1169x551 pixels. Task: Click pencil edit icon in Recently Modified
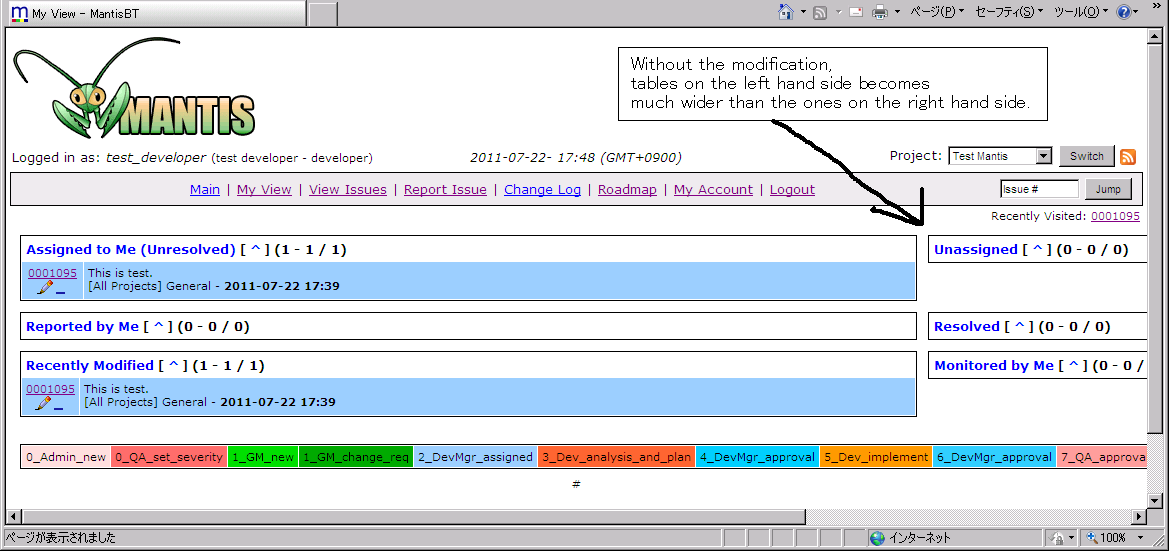[43, 403]
